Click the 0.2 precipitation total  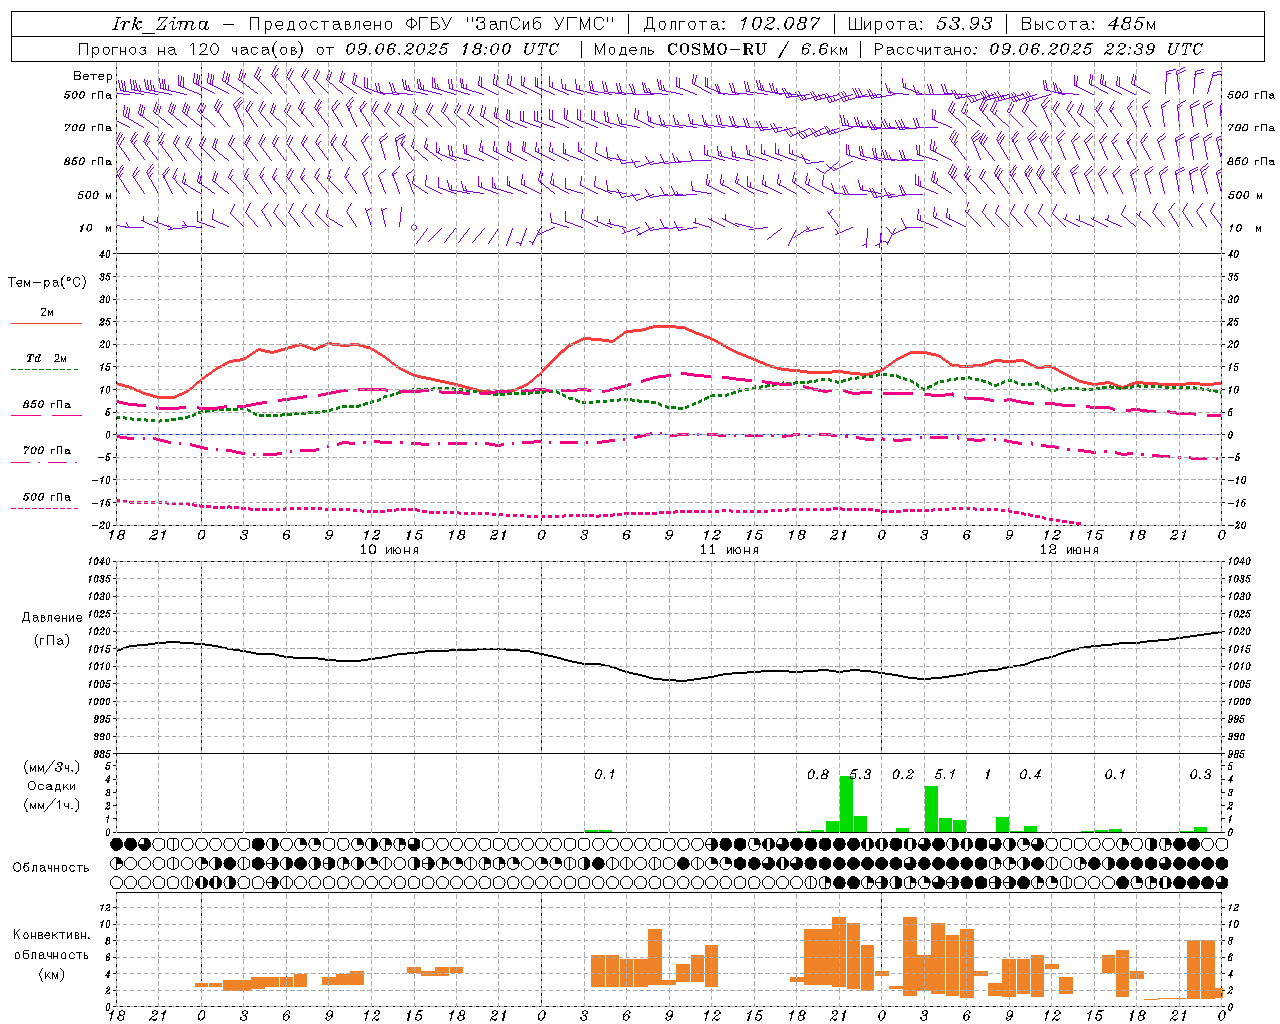903,774
